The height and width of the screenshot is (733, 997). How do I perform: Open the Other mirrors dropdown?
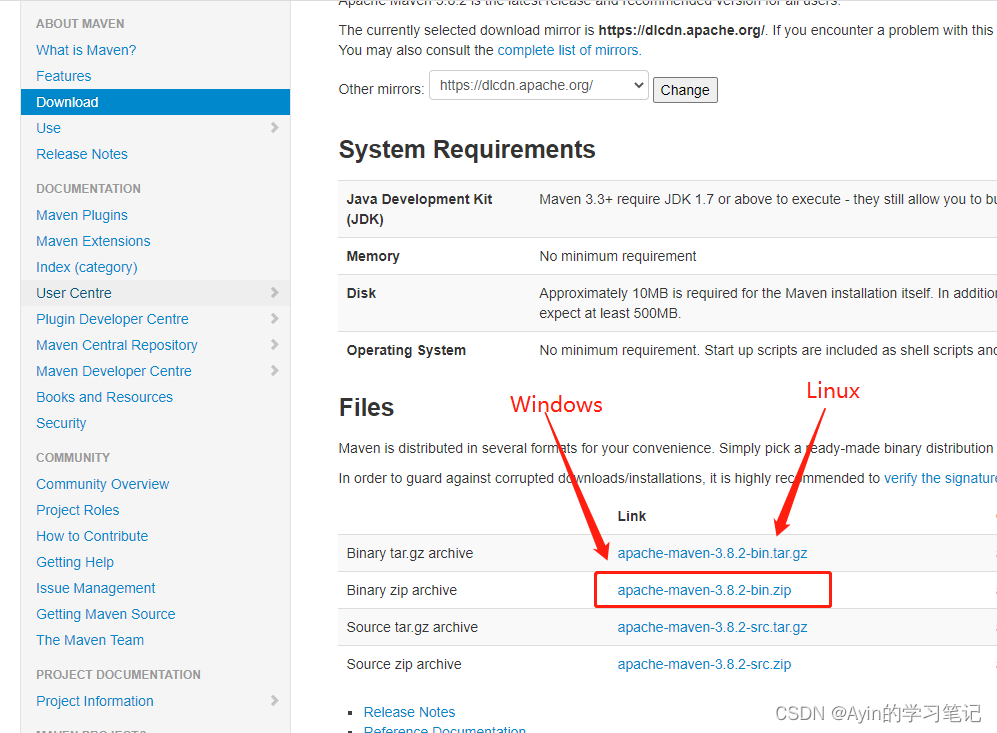[539, 85]
